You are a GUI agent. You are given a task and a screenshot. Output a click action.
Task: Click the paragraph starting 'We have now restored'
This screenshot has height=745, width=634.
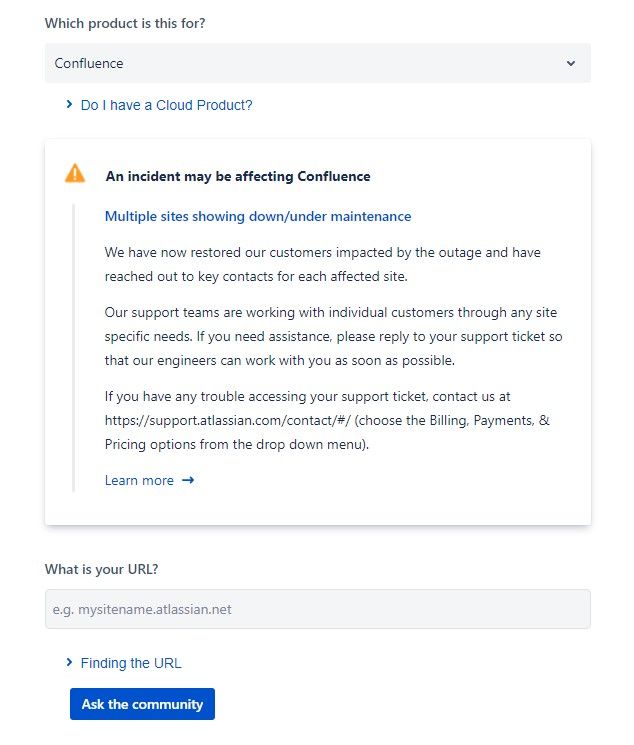click(323, 264)
